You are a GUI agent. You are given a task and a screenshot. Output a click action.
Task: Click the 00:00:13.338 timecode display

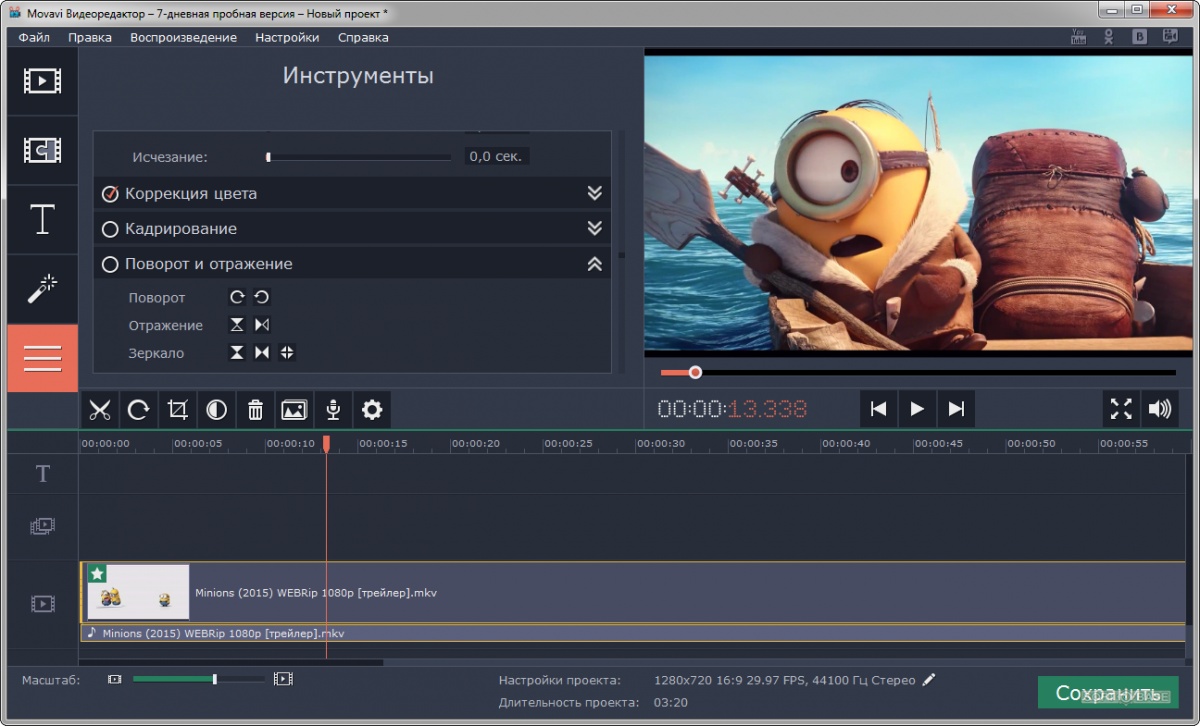click(732, 409)
